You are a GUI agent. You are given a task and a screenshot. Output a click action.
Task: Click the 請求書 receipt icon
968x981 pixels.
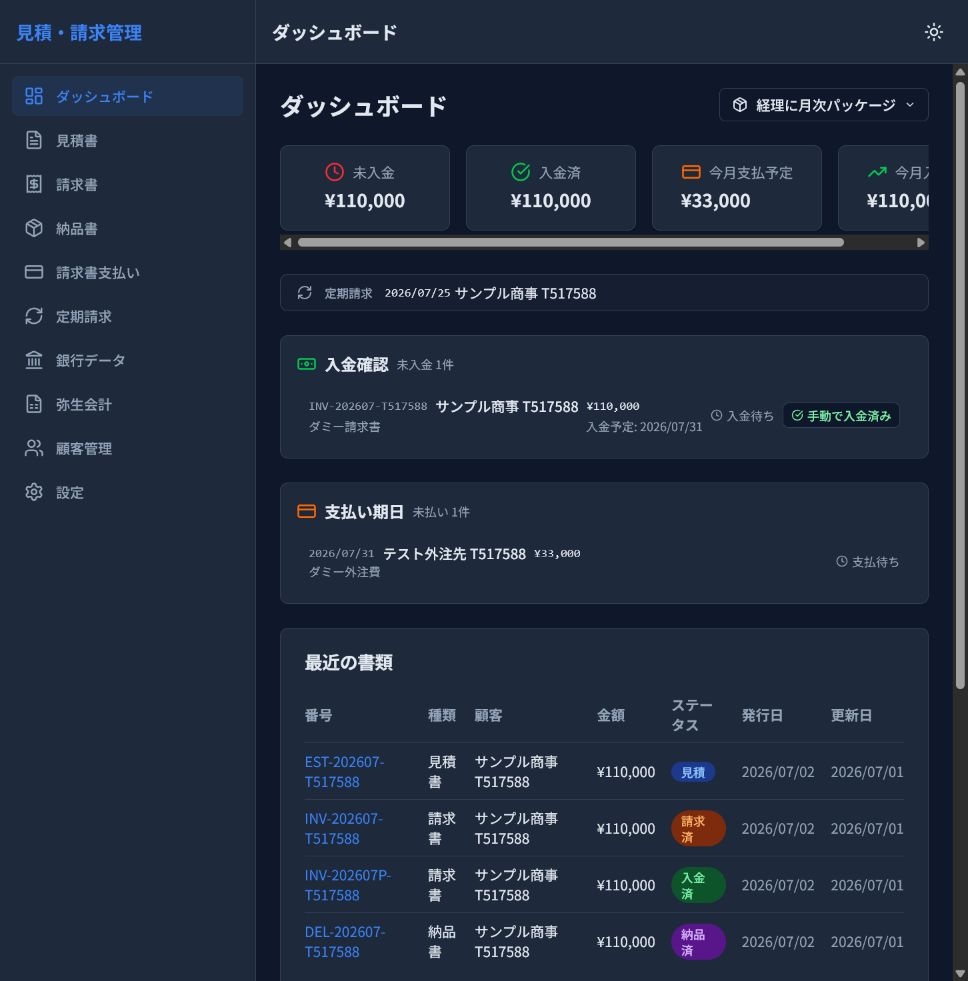click(34, 184)
